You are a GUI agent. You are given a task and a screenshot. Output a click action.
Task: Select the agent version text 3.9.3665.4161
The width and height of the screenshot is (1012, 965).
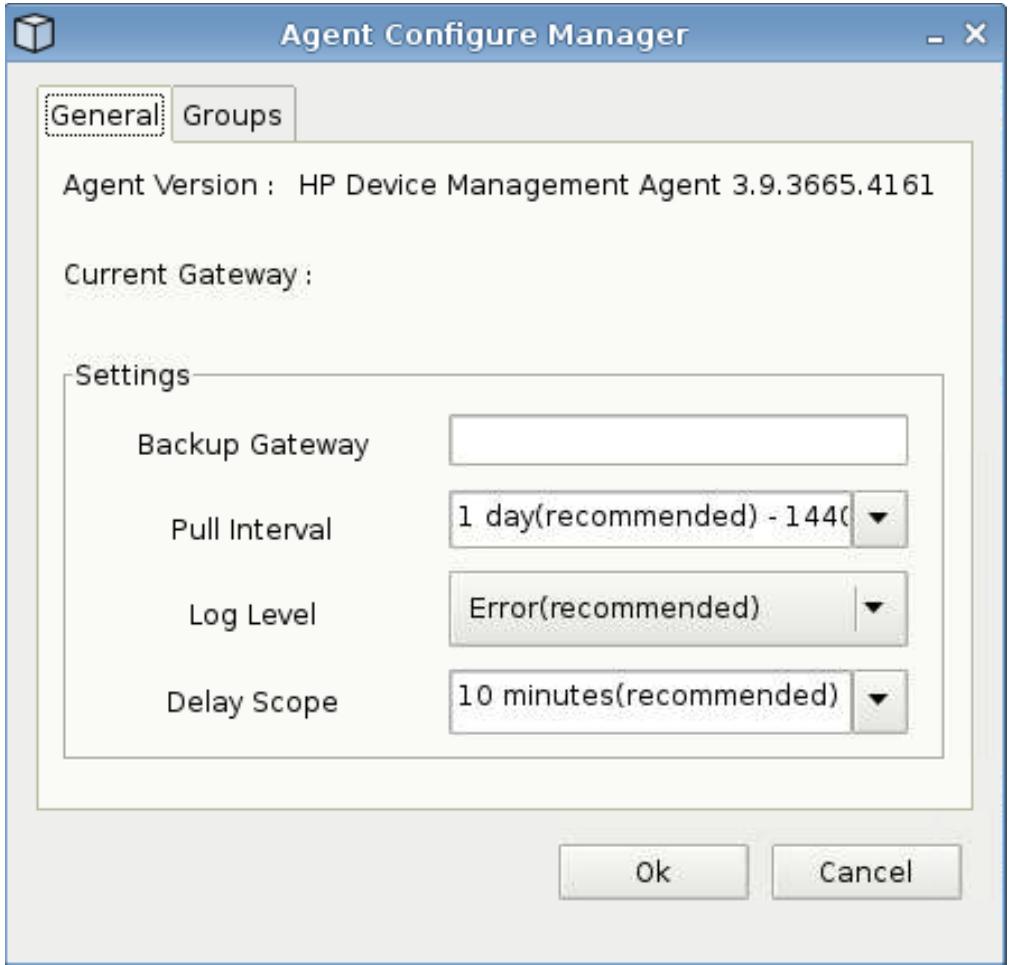[x=833, y=185]
